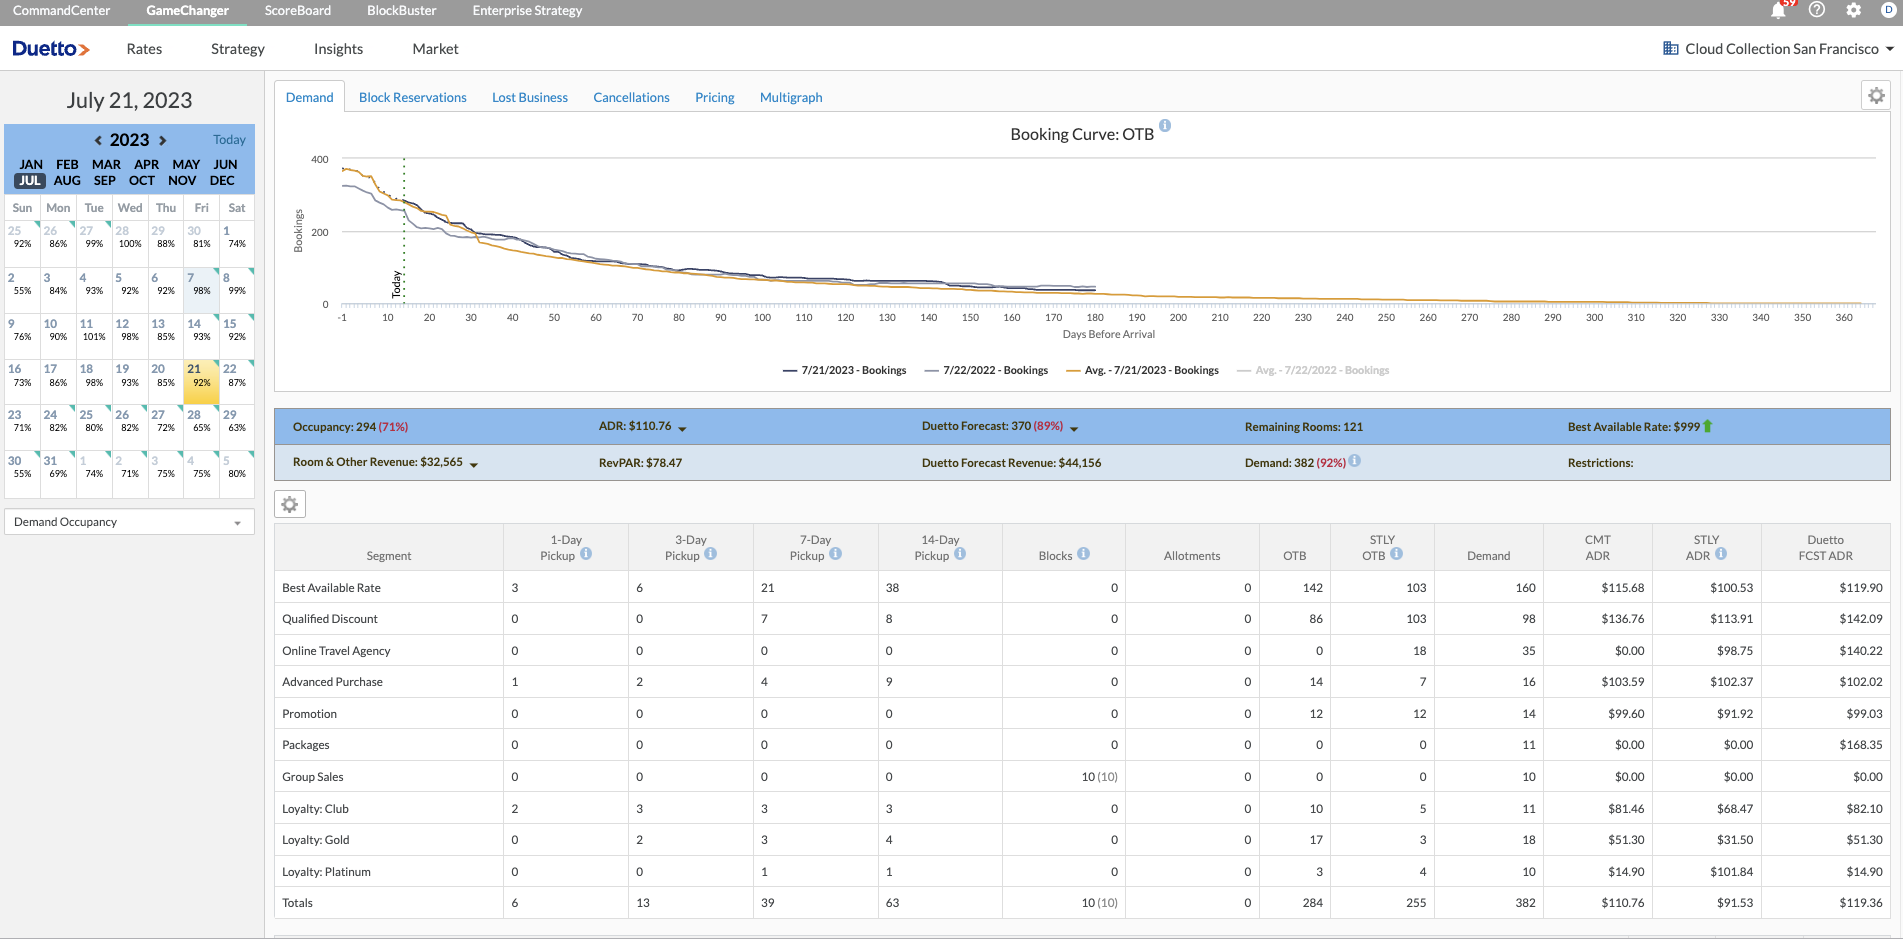Show the Avg. 7/22/2022 Bookings series
This screenshot has height=939, width=1903.
pyautogui.click(x=1321, y=370)
